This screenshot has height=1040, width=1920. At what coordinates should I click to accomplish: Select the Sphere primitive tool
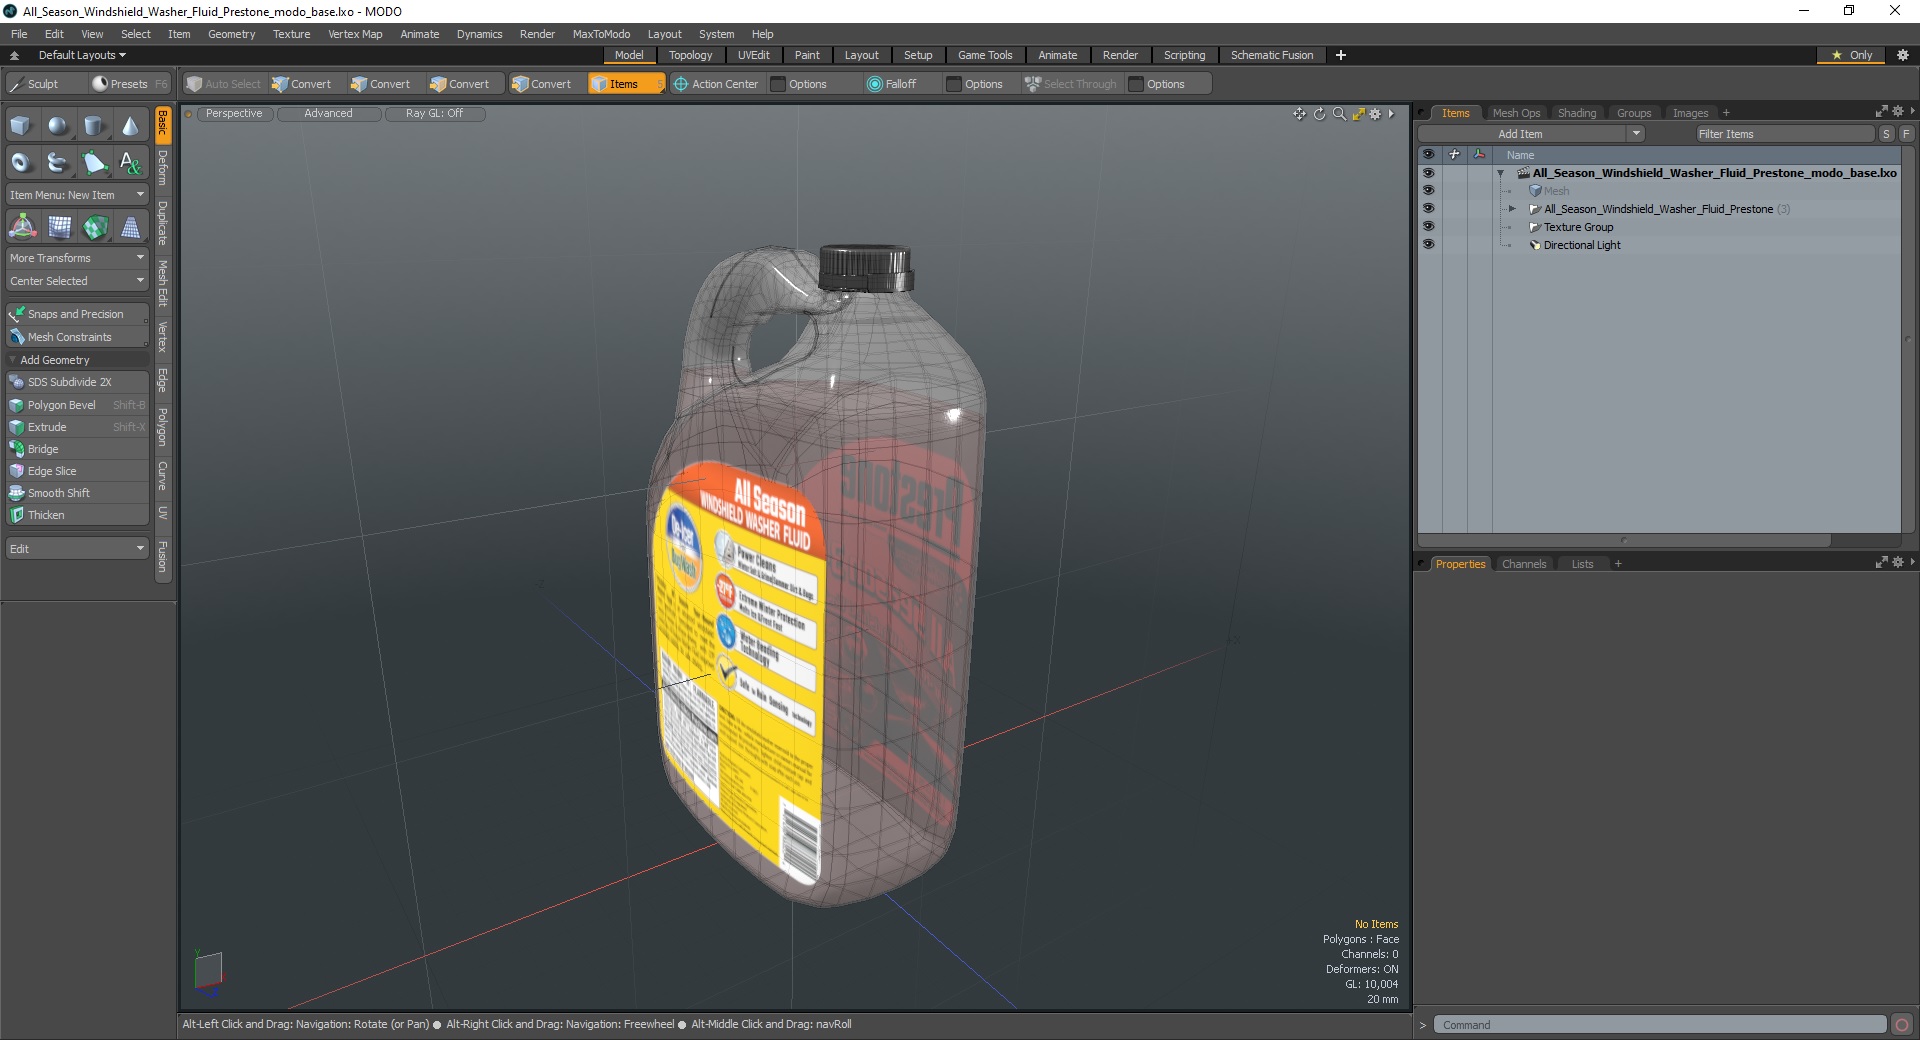pyautogui.click(x=58, y=126)
